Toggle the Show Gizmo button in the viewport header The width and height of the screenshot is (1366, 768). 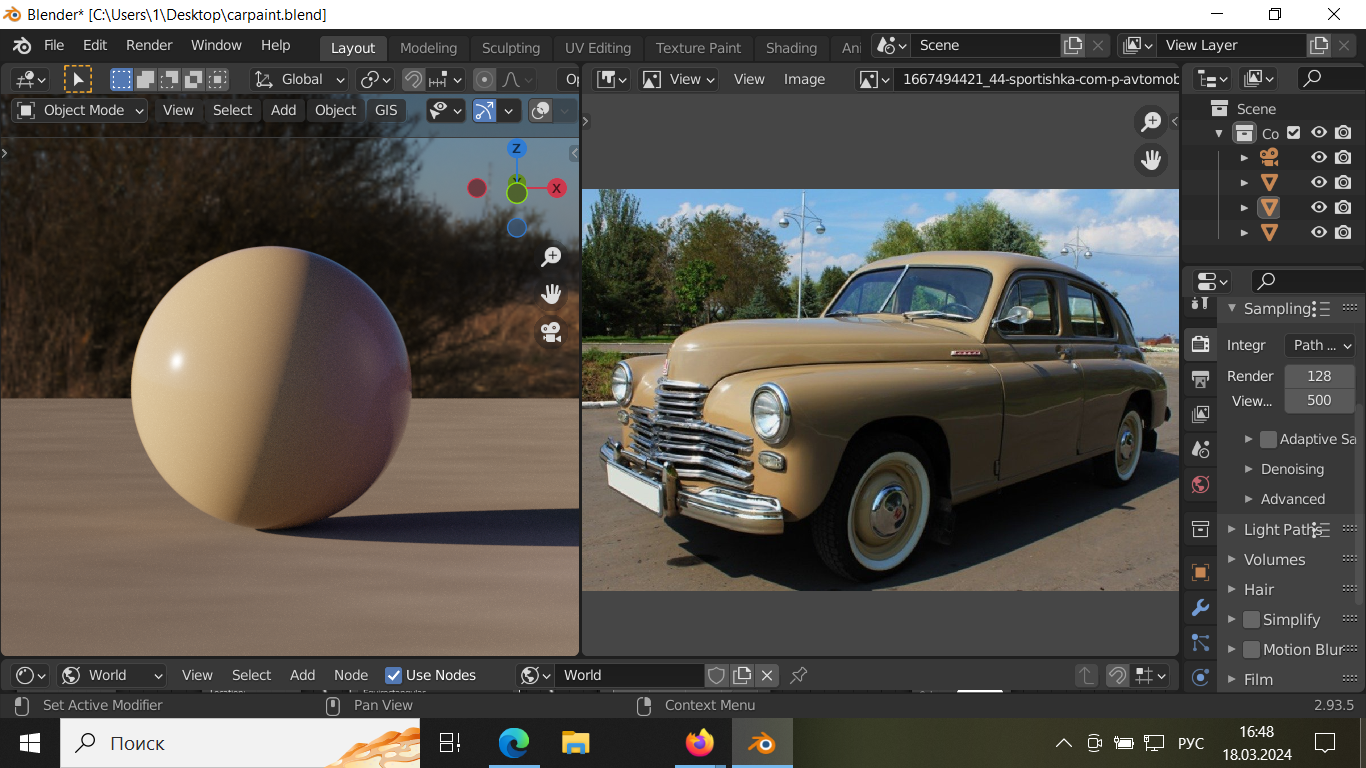pyautogui.click(x=484, y=110)
